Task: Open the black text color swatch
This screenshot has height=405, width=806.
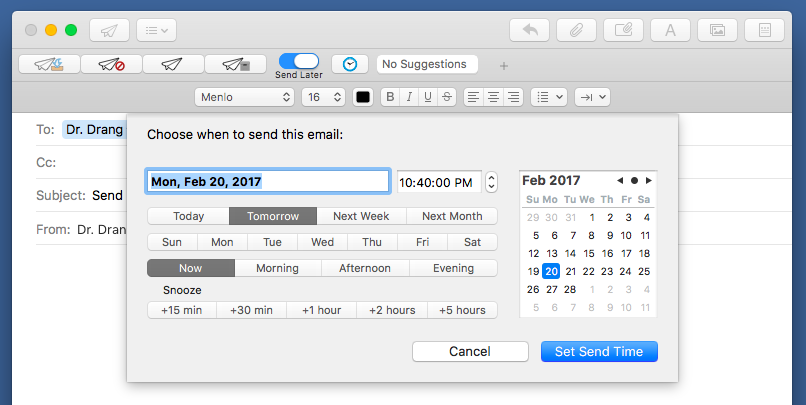Action: (x=362, y=97)
